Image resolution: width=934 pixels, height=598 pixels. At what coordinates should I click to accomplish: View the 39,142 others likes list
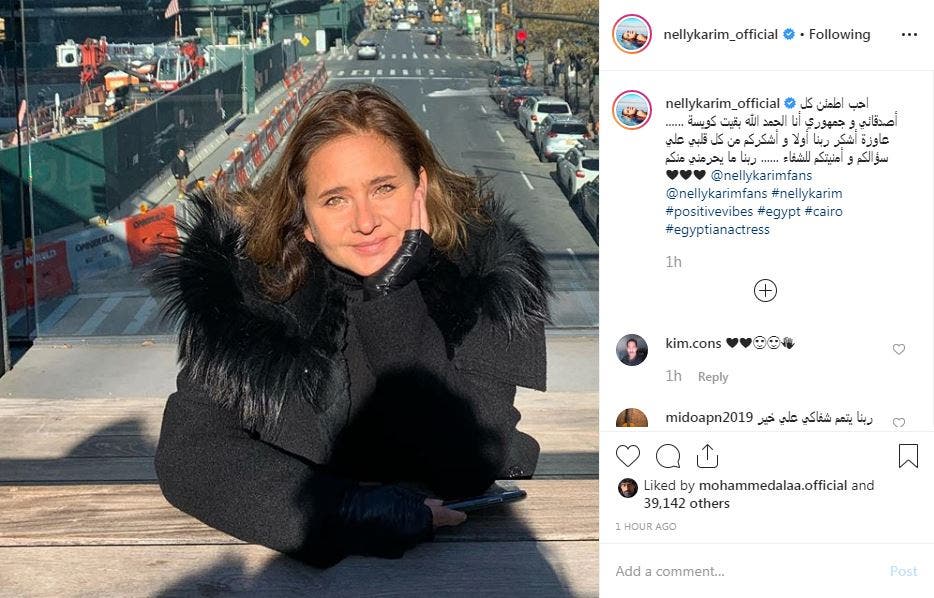point(686,503)
